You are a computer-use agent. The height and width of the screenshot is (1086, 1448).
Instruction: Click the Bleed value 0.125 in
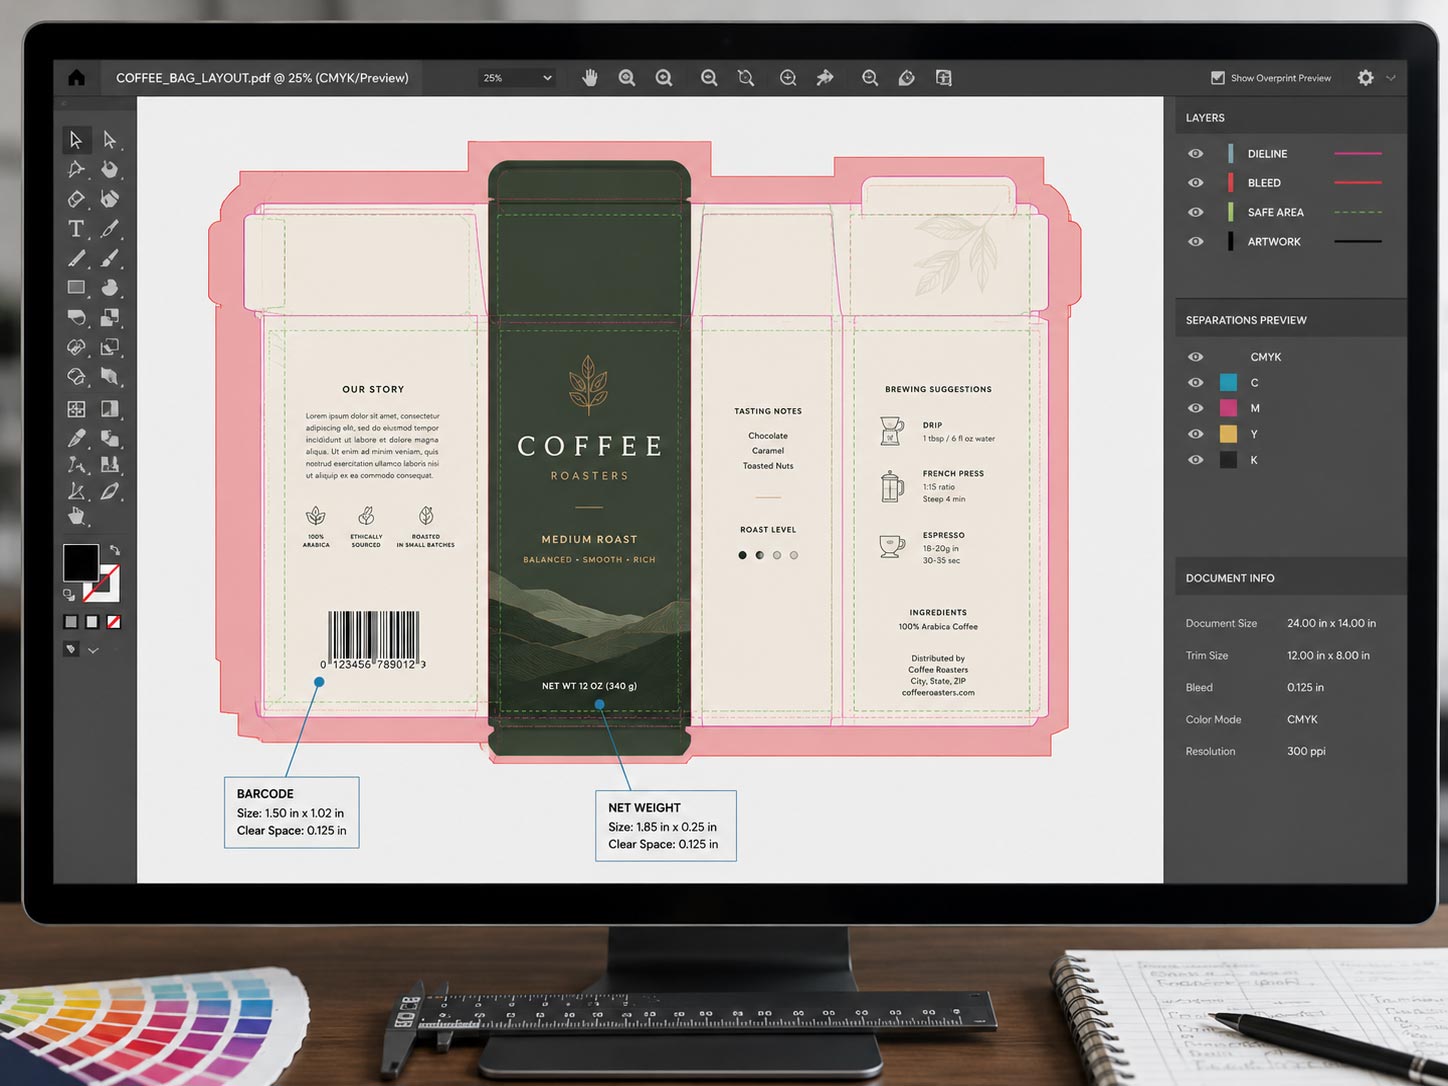1305,688
